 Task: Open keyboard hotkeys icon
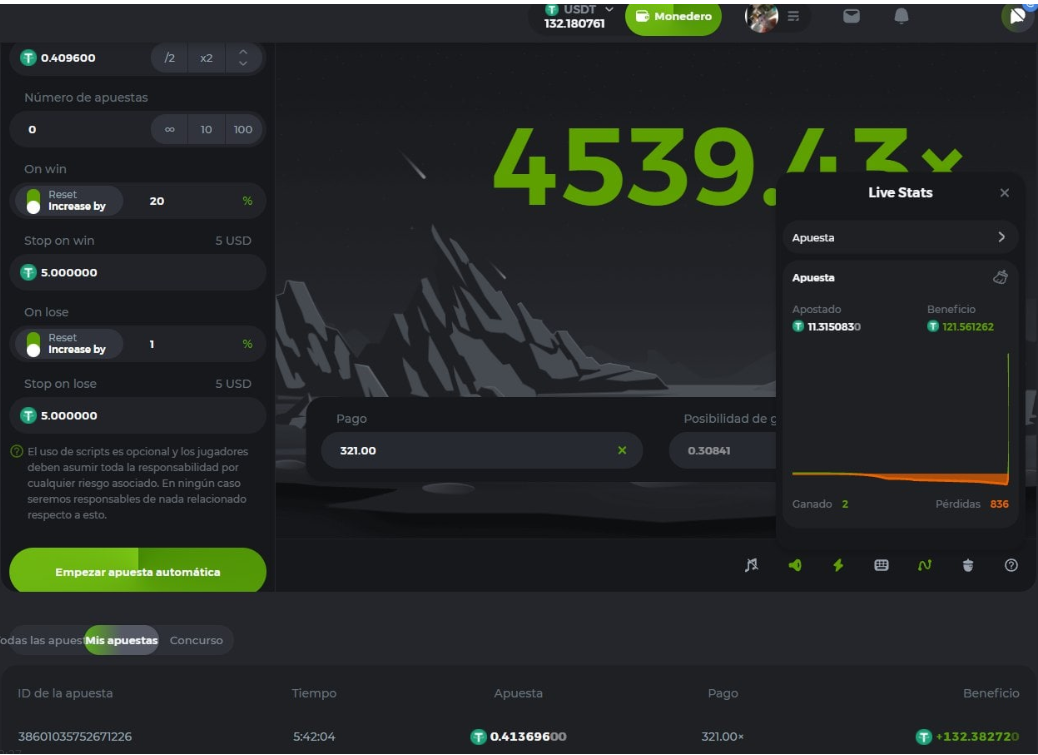(881, 565)
